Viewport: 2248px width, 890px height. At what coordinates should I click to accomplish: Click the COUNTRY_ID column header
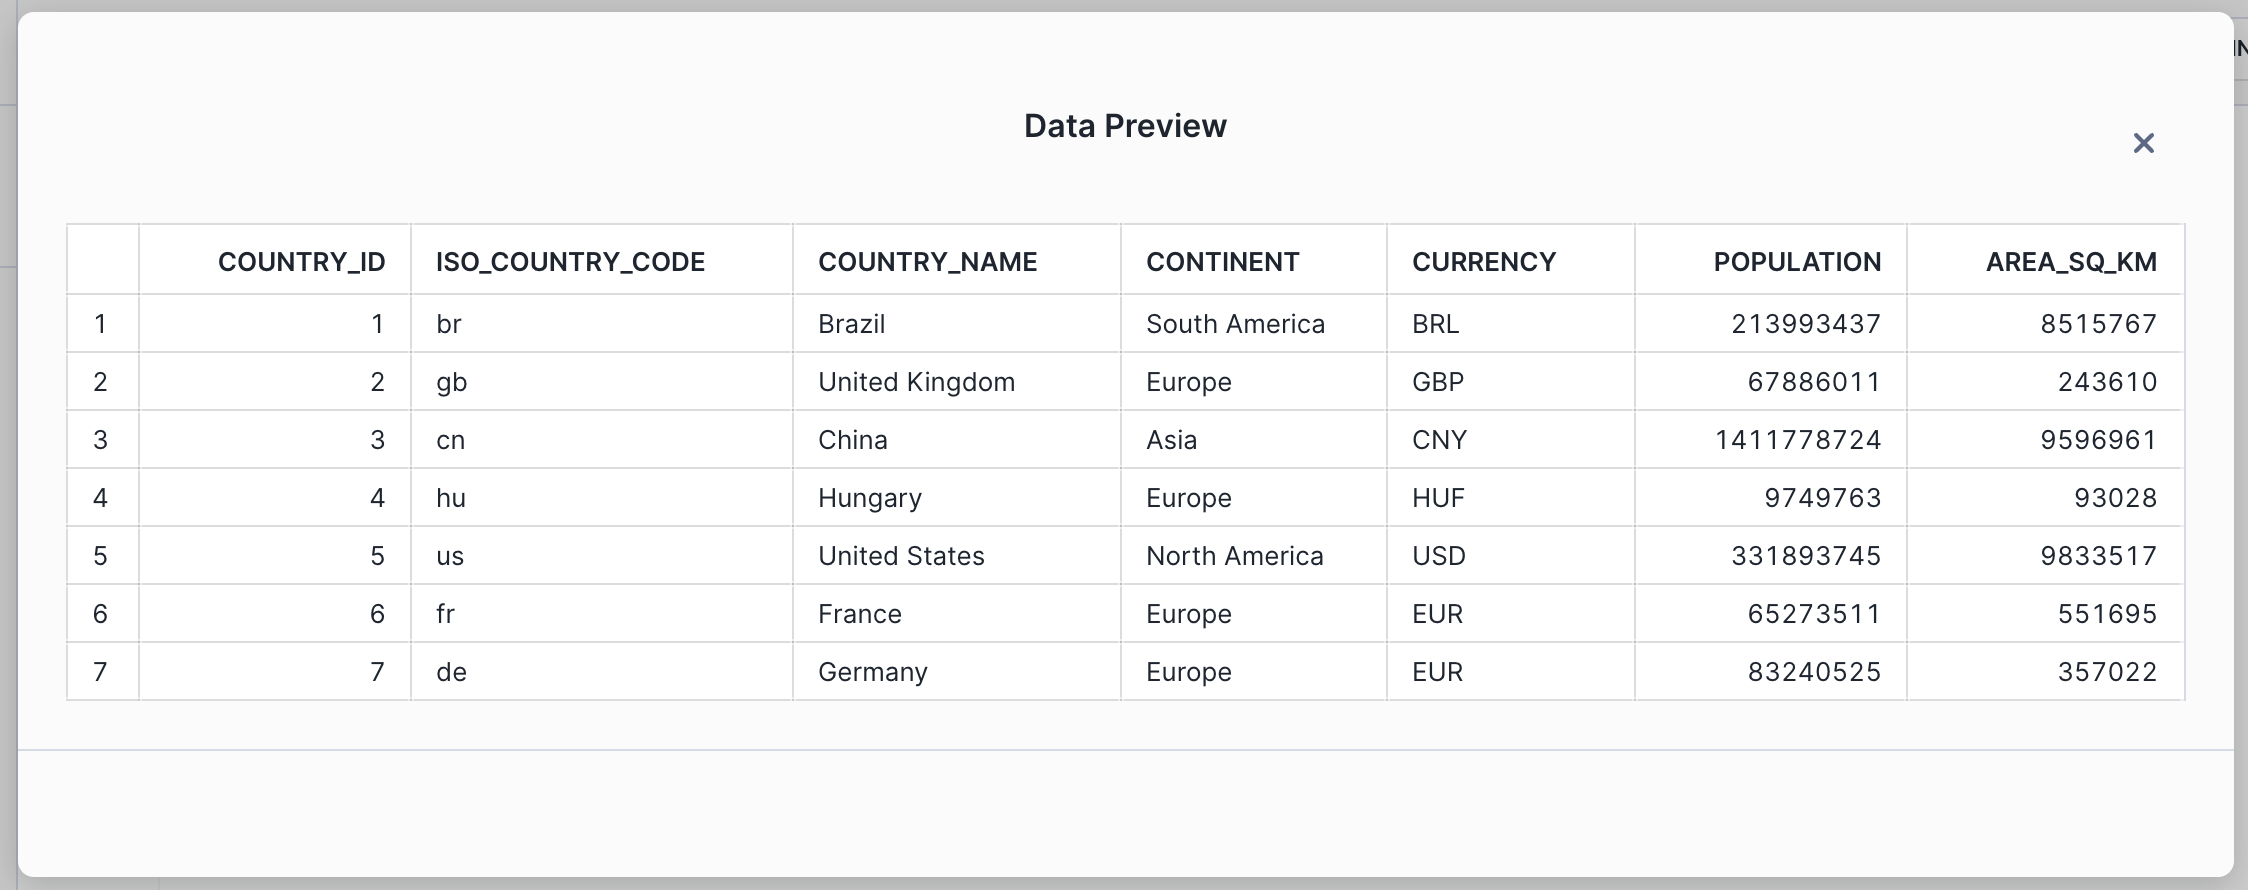tap(301, 262)
